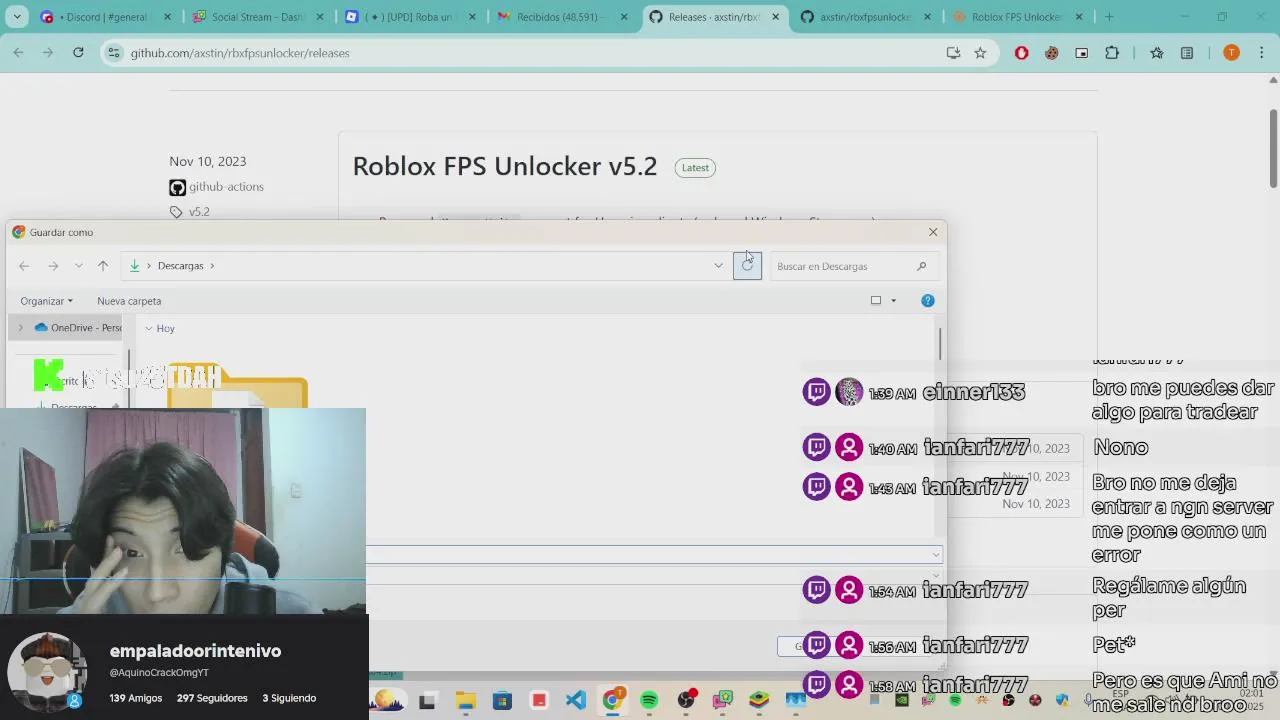
Task: Refresh the Descargas folder in the save dialog
Action: point(747,265)
